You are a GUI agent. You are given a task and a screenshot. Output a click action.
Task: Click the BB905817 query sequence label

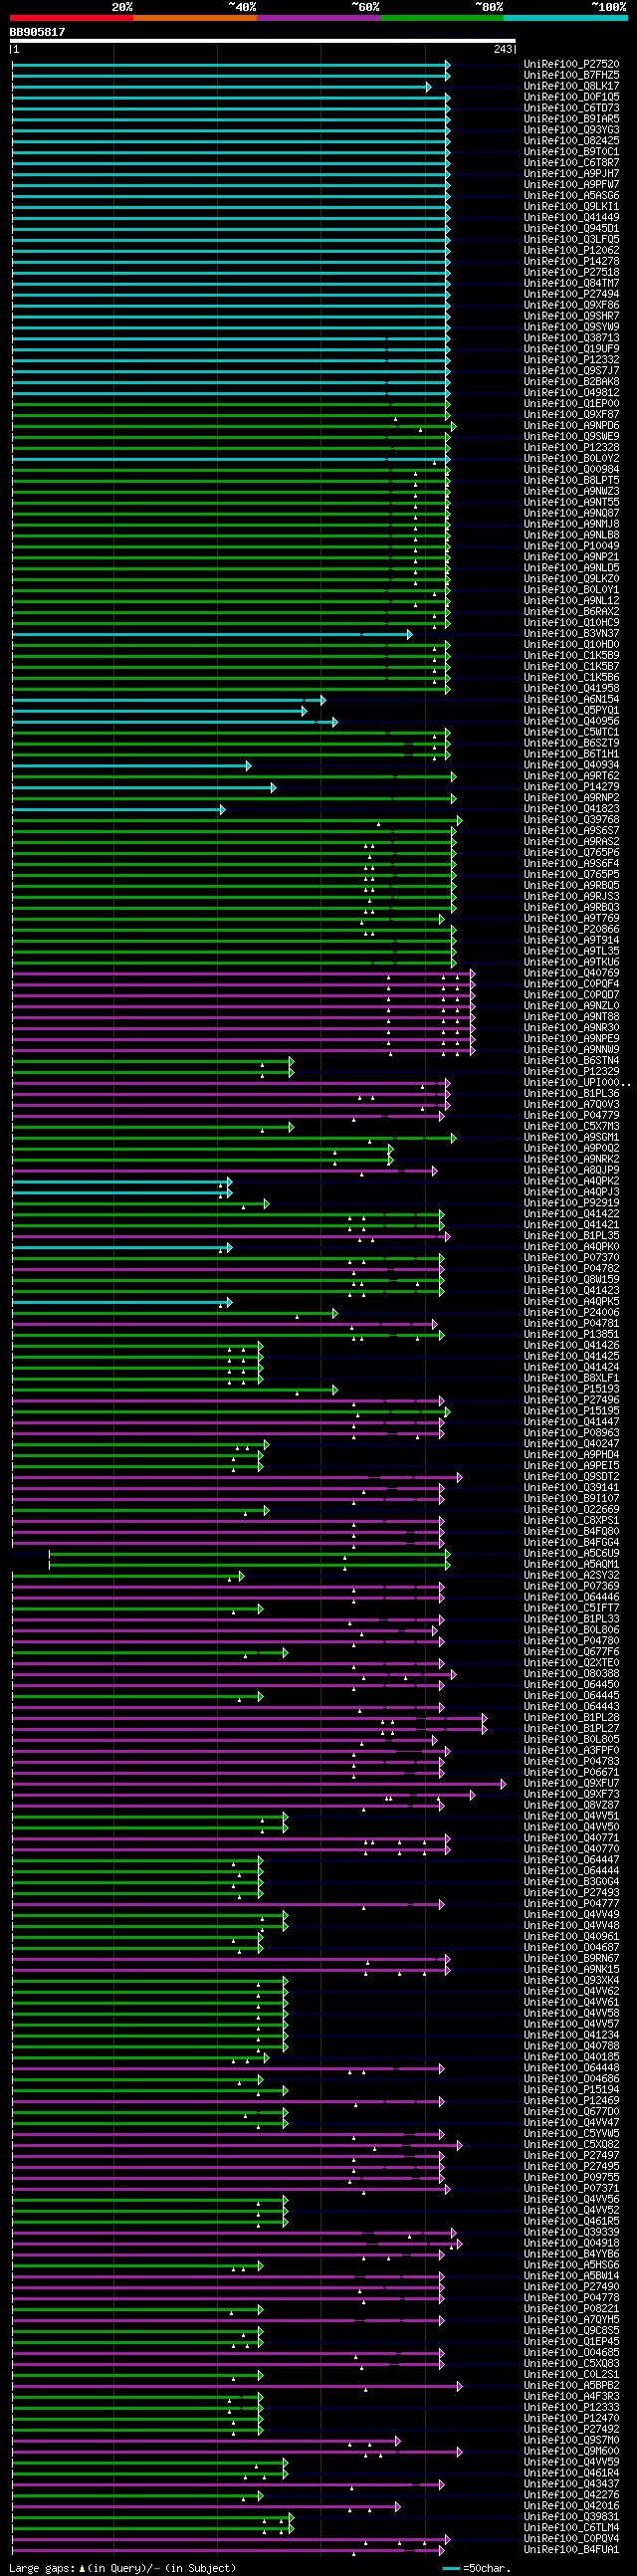click(x=37, y=32)
